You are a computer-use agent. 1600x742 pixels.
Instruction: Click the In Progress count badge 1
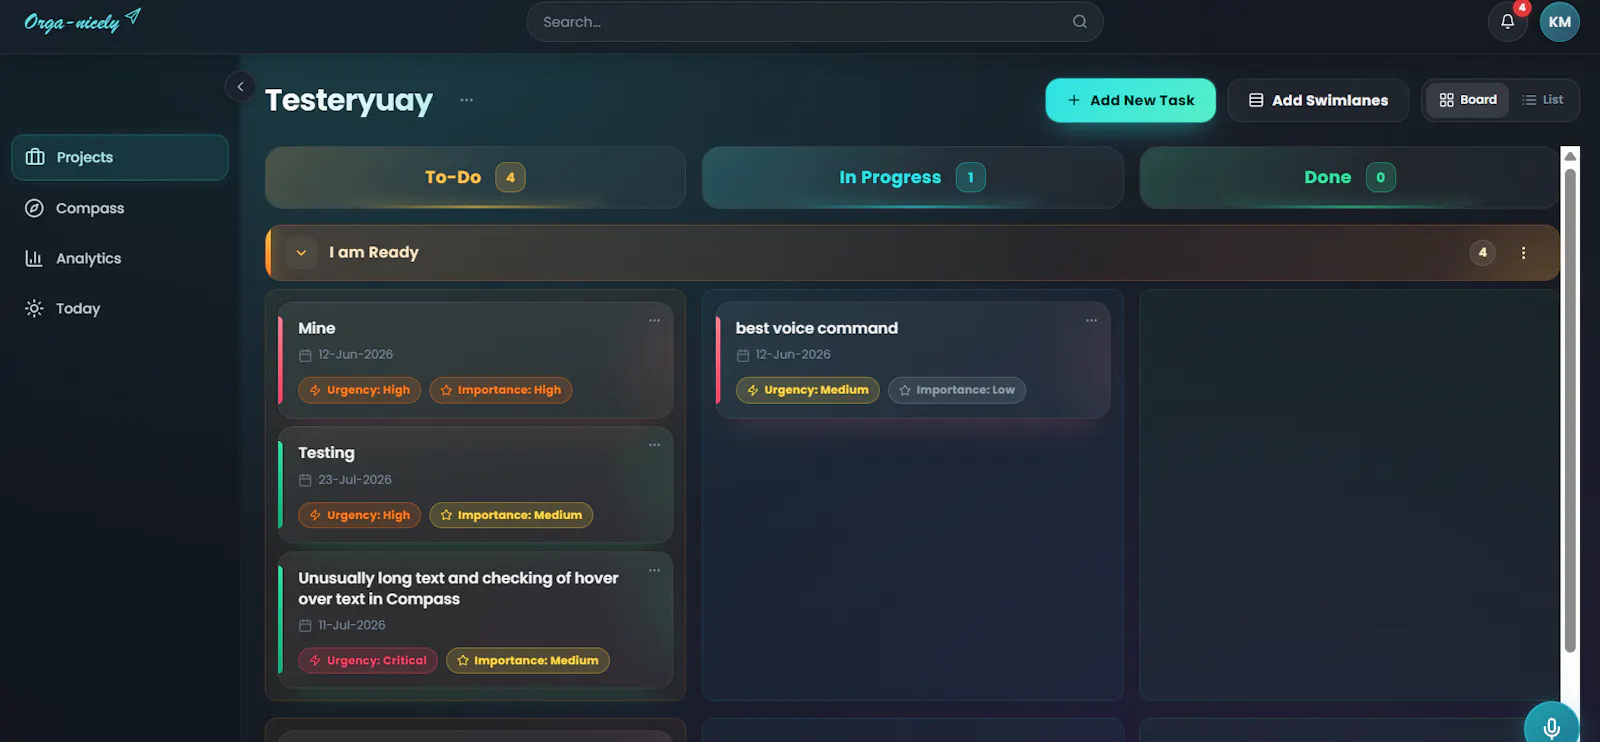click(x=970, y=177)
